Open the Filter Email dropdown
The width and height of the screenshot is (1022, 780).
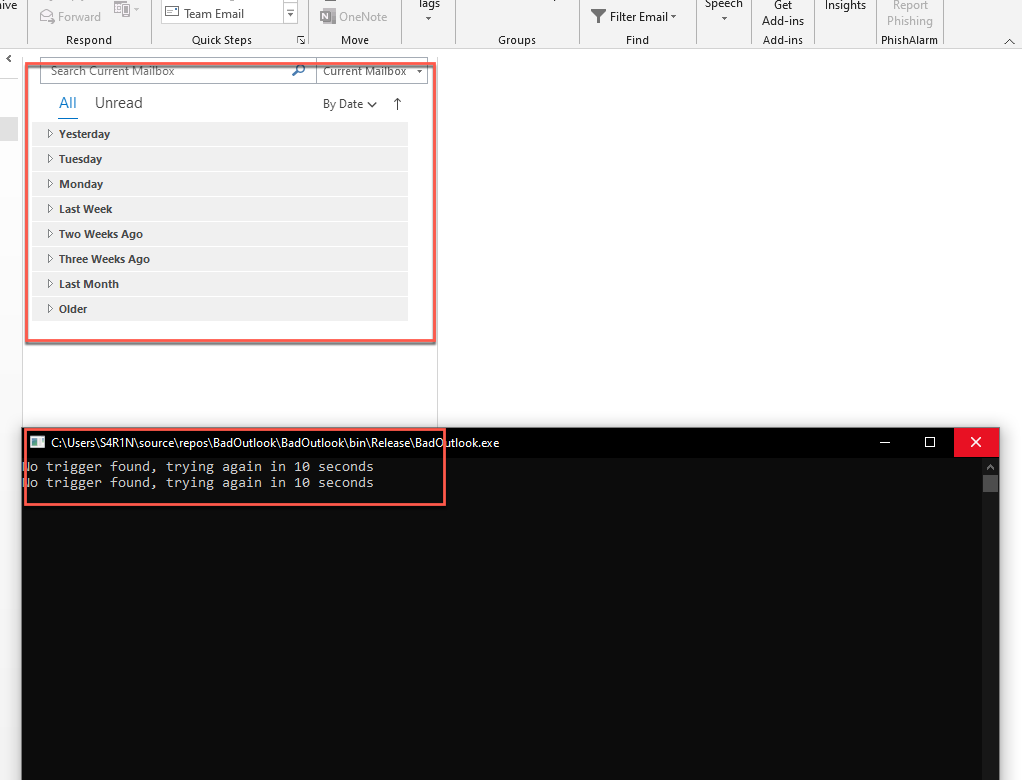coord(634,16)
